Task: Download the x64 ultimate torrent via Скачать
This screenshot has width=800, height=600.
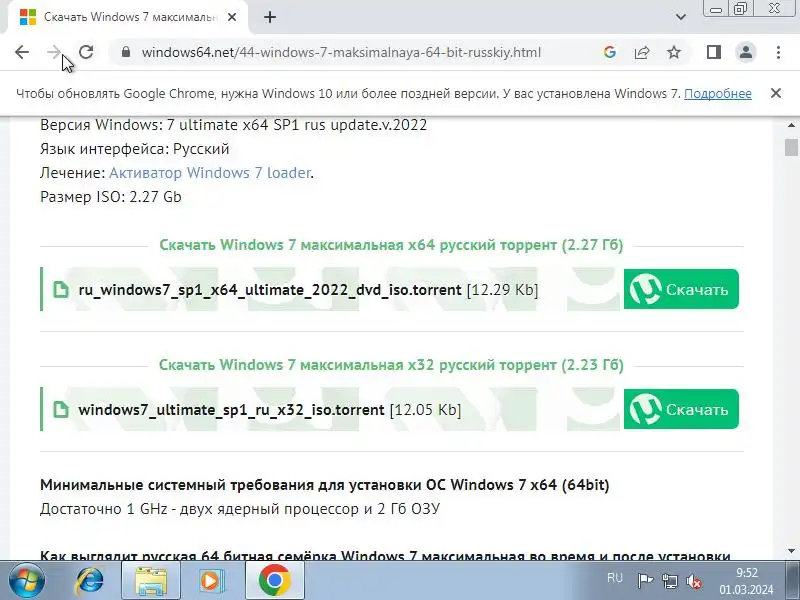Action: click(681, 289)
